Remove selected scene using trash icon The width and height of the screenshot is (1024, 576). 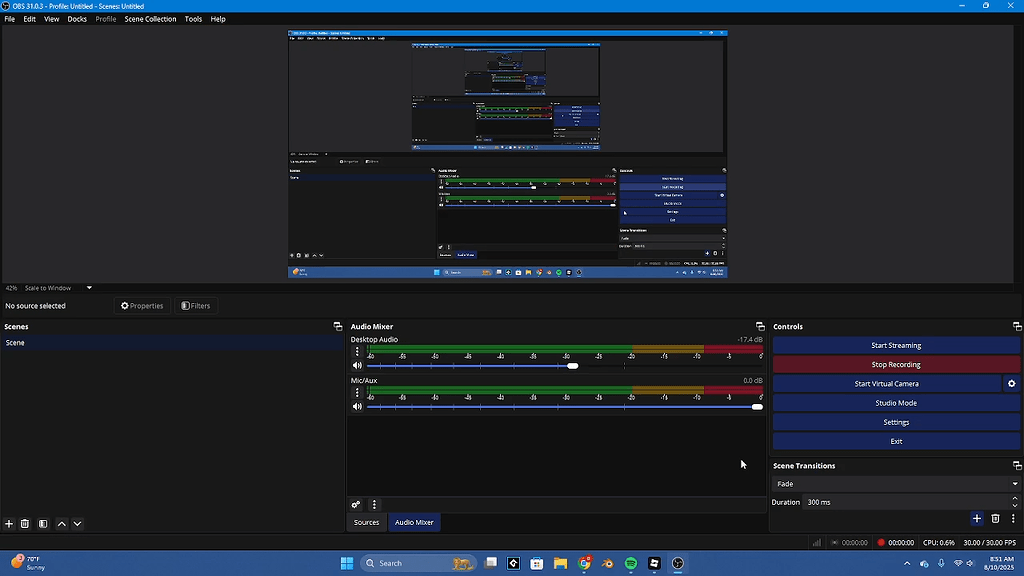click(x=25, y=524)
